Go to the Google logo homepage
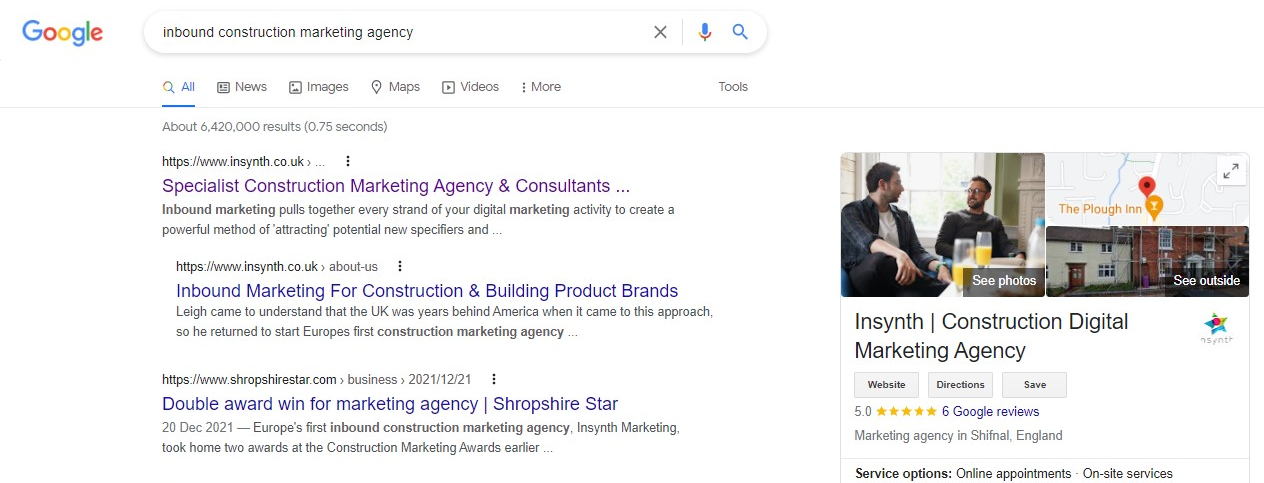 pos(62,32)
